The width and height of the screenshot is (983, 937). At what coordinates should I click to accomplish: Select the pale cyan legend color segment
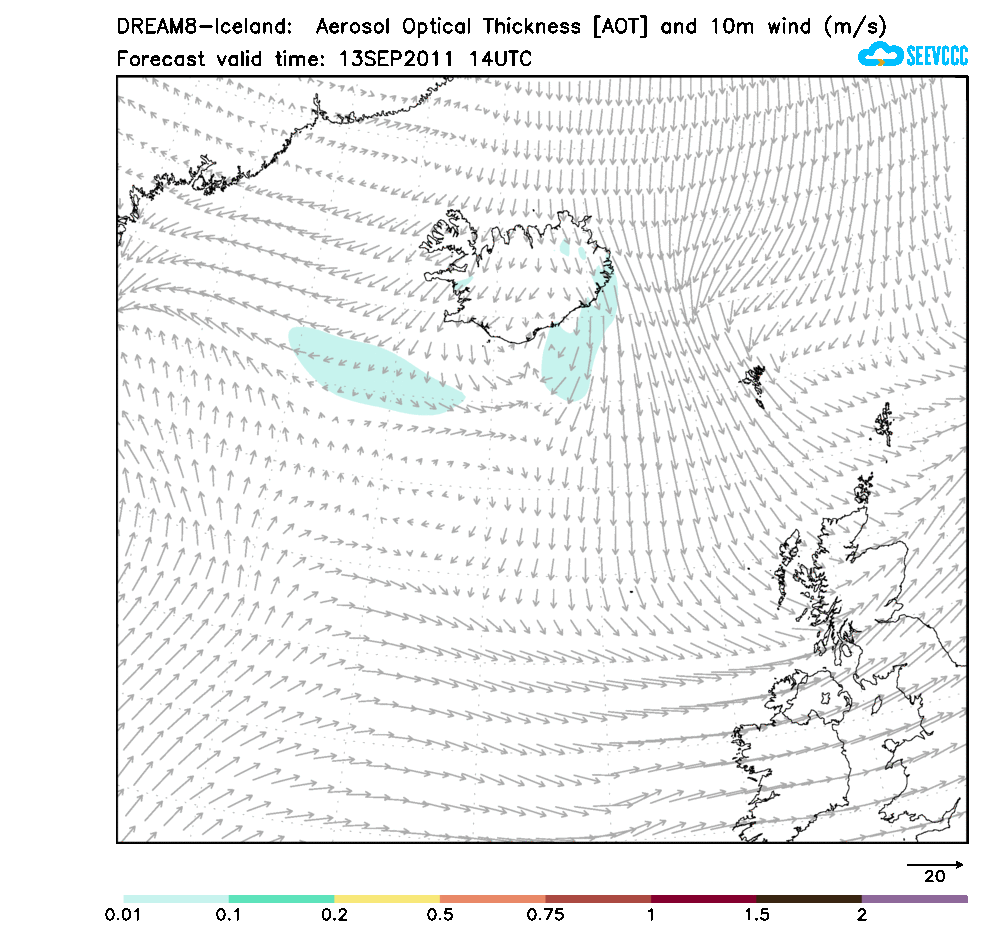pos(176,899)
